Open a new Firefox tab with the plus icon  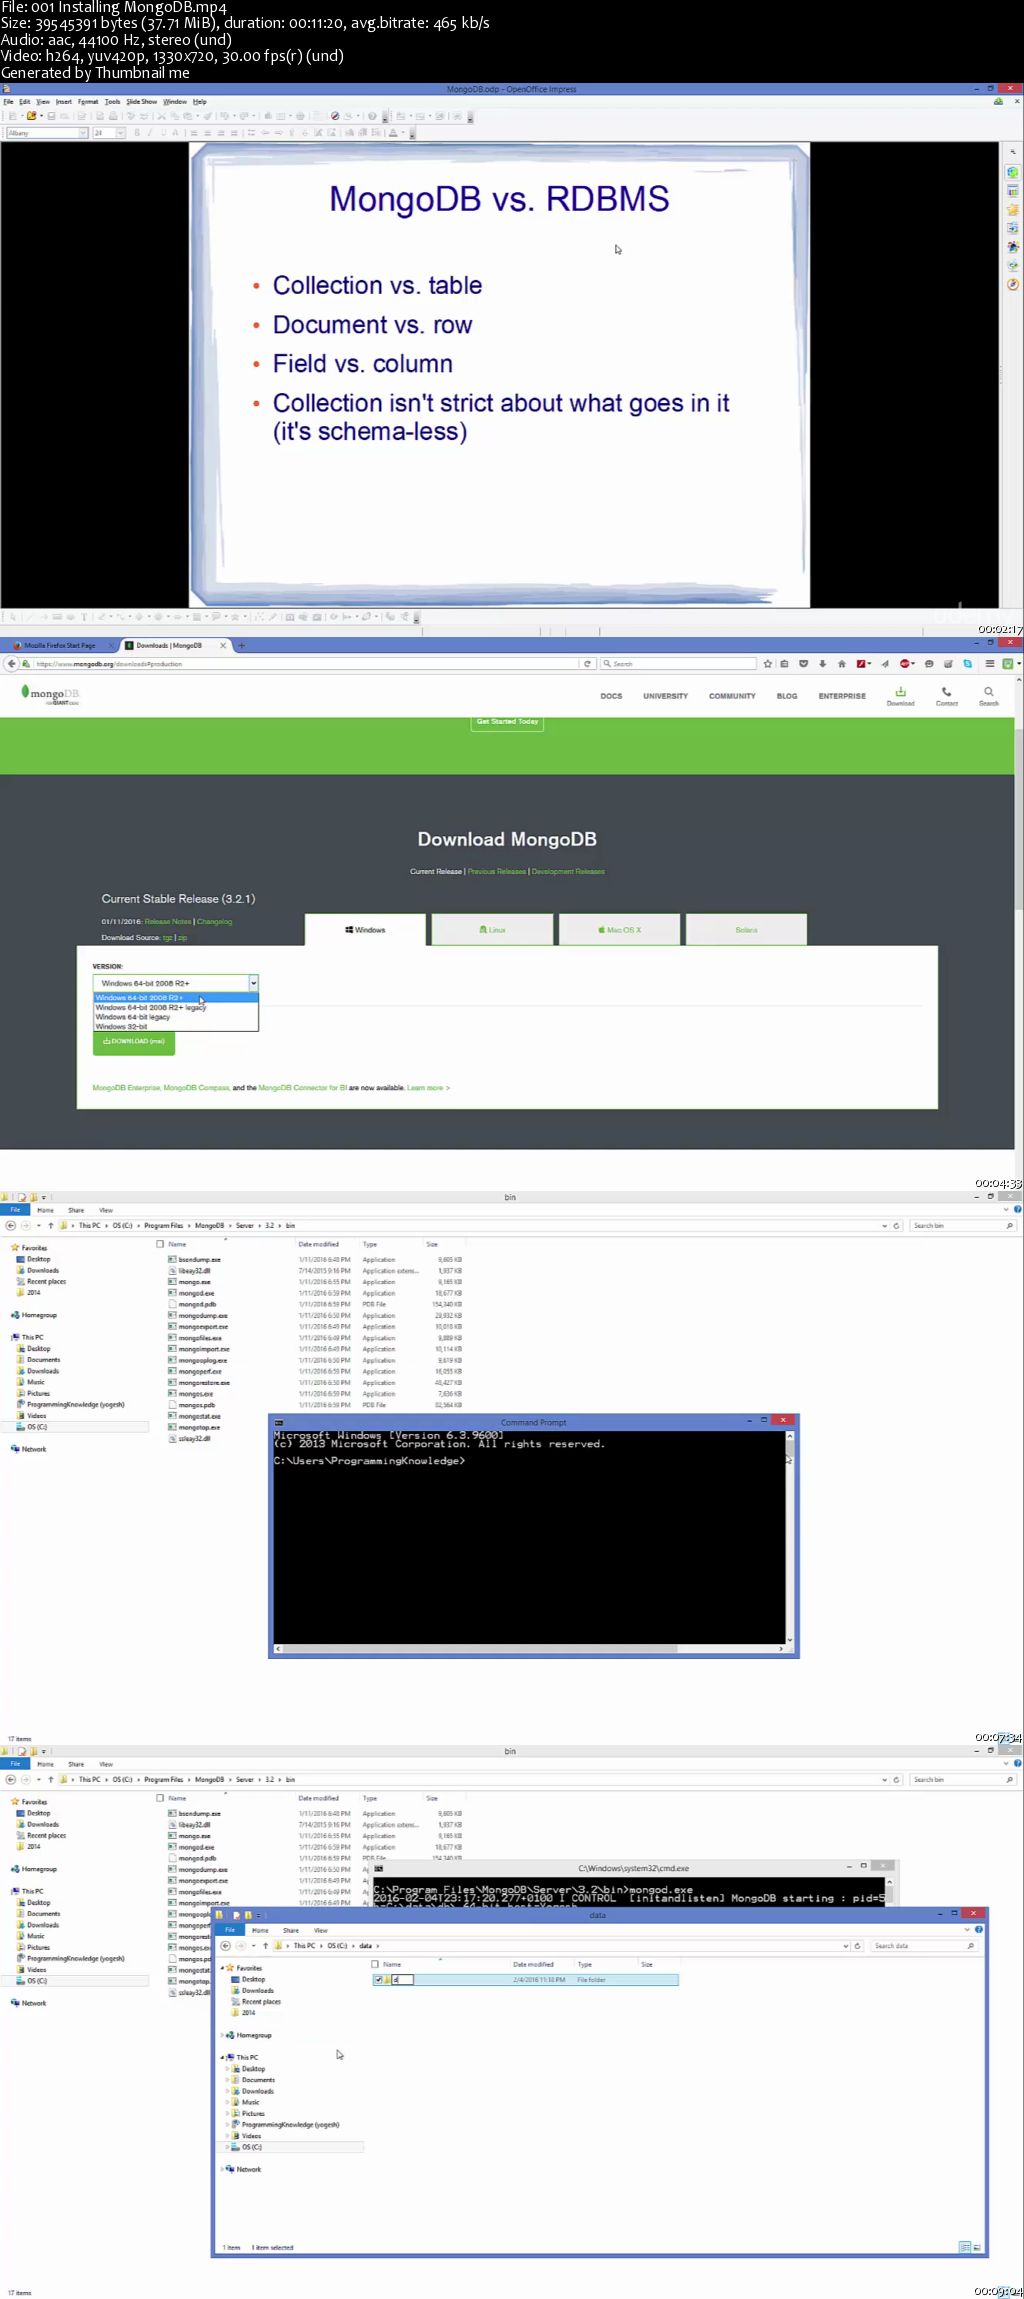point(241,646)
